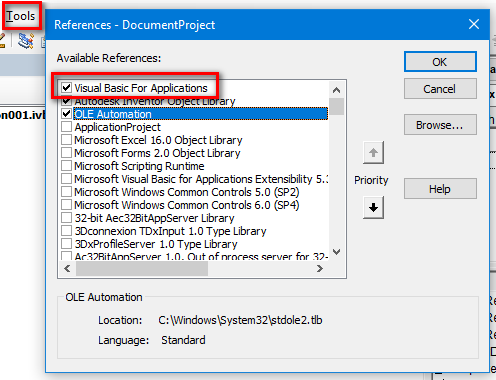Click the Browse... button
The height and width of the screenshot is (380, 496).
click(x=440, y=125)
